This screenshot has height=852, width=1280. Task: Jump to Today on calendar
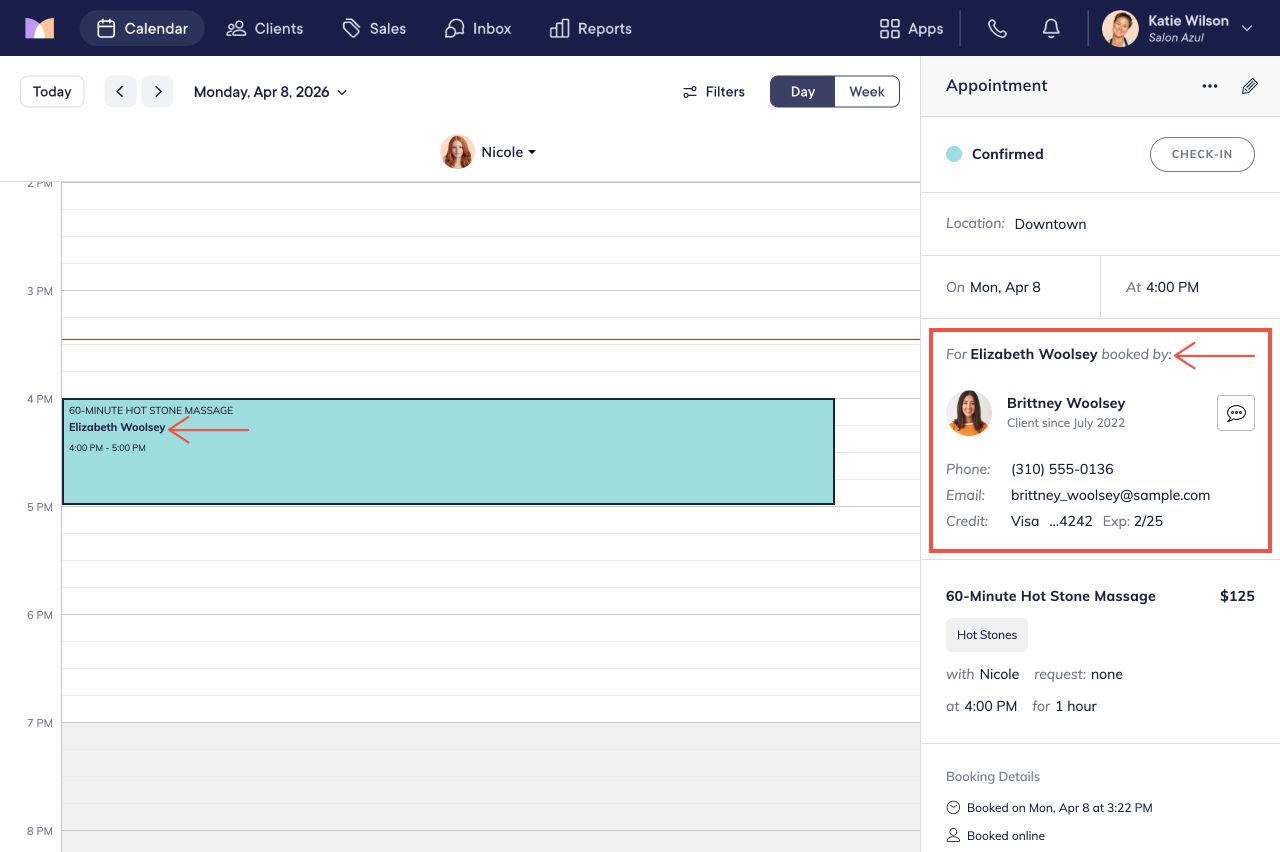point(52,92)
